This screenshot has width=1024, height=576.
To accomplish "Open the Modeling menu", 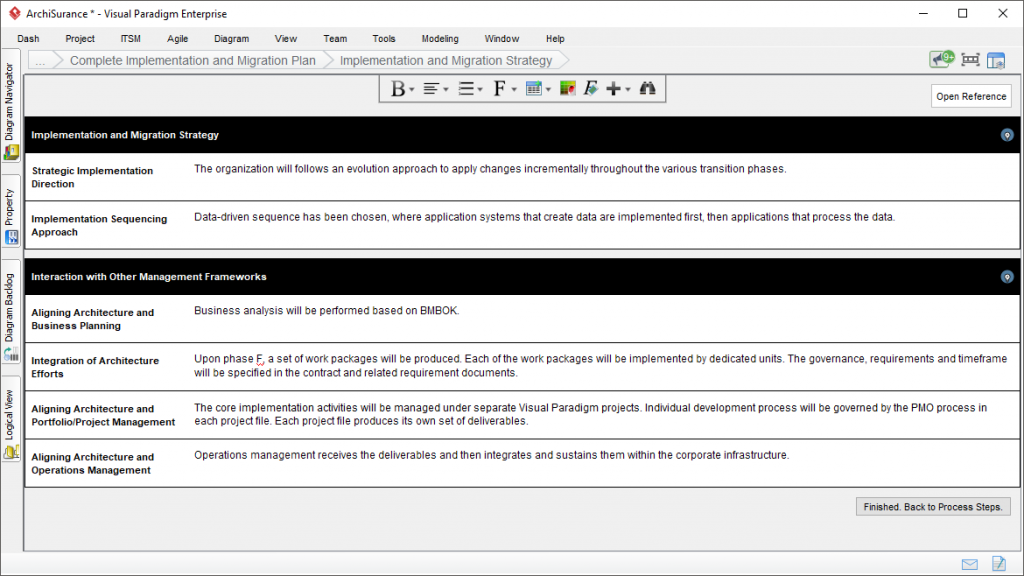I will pos(440,38).
